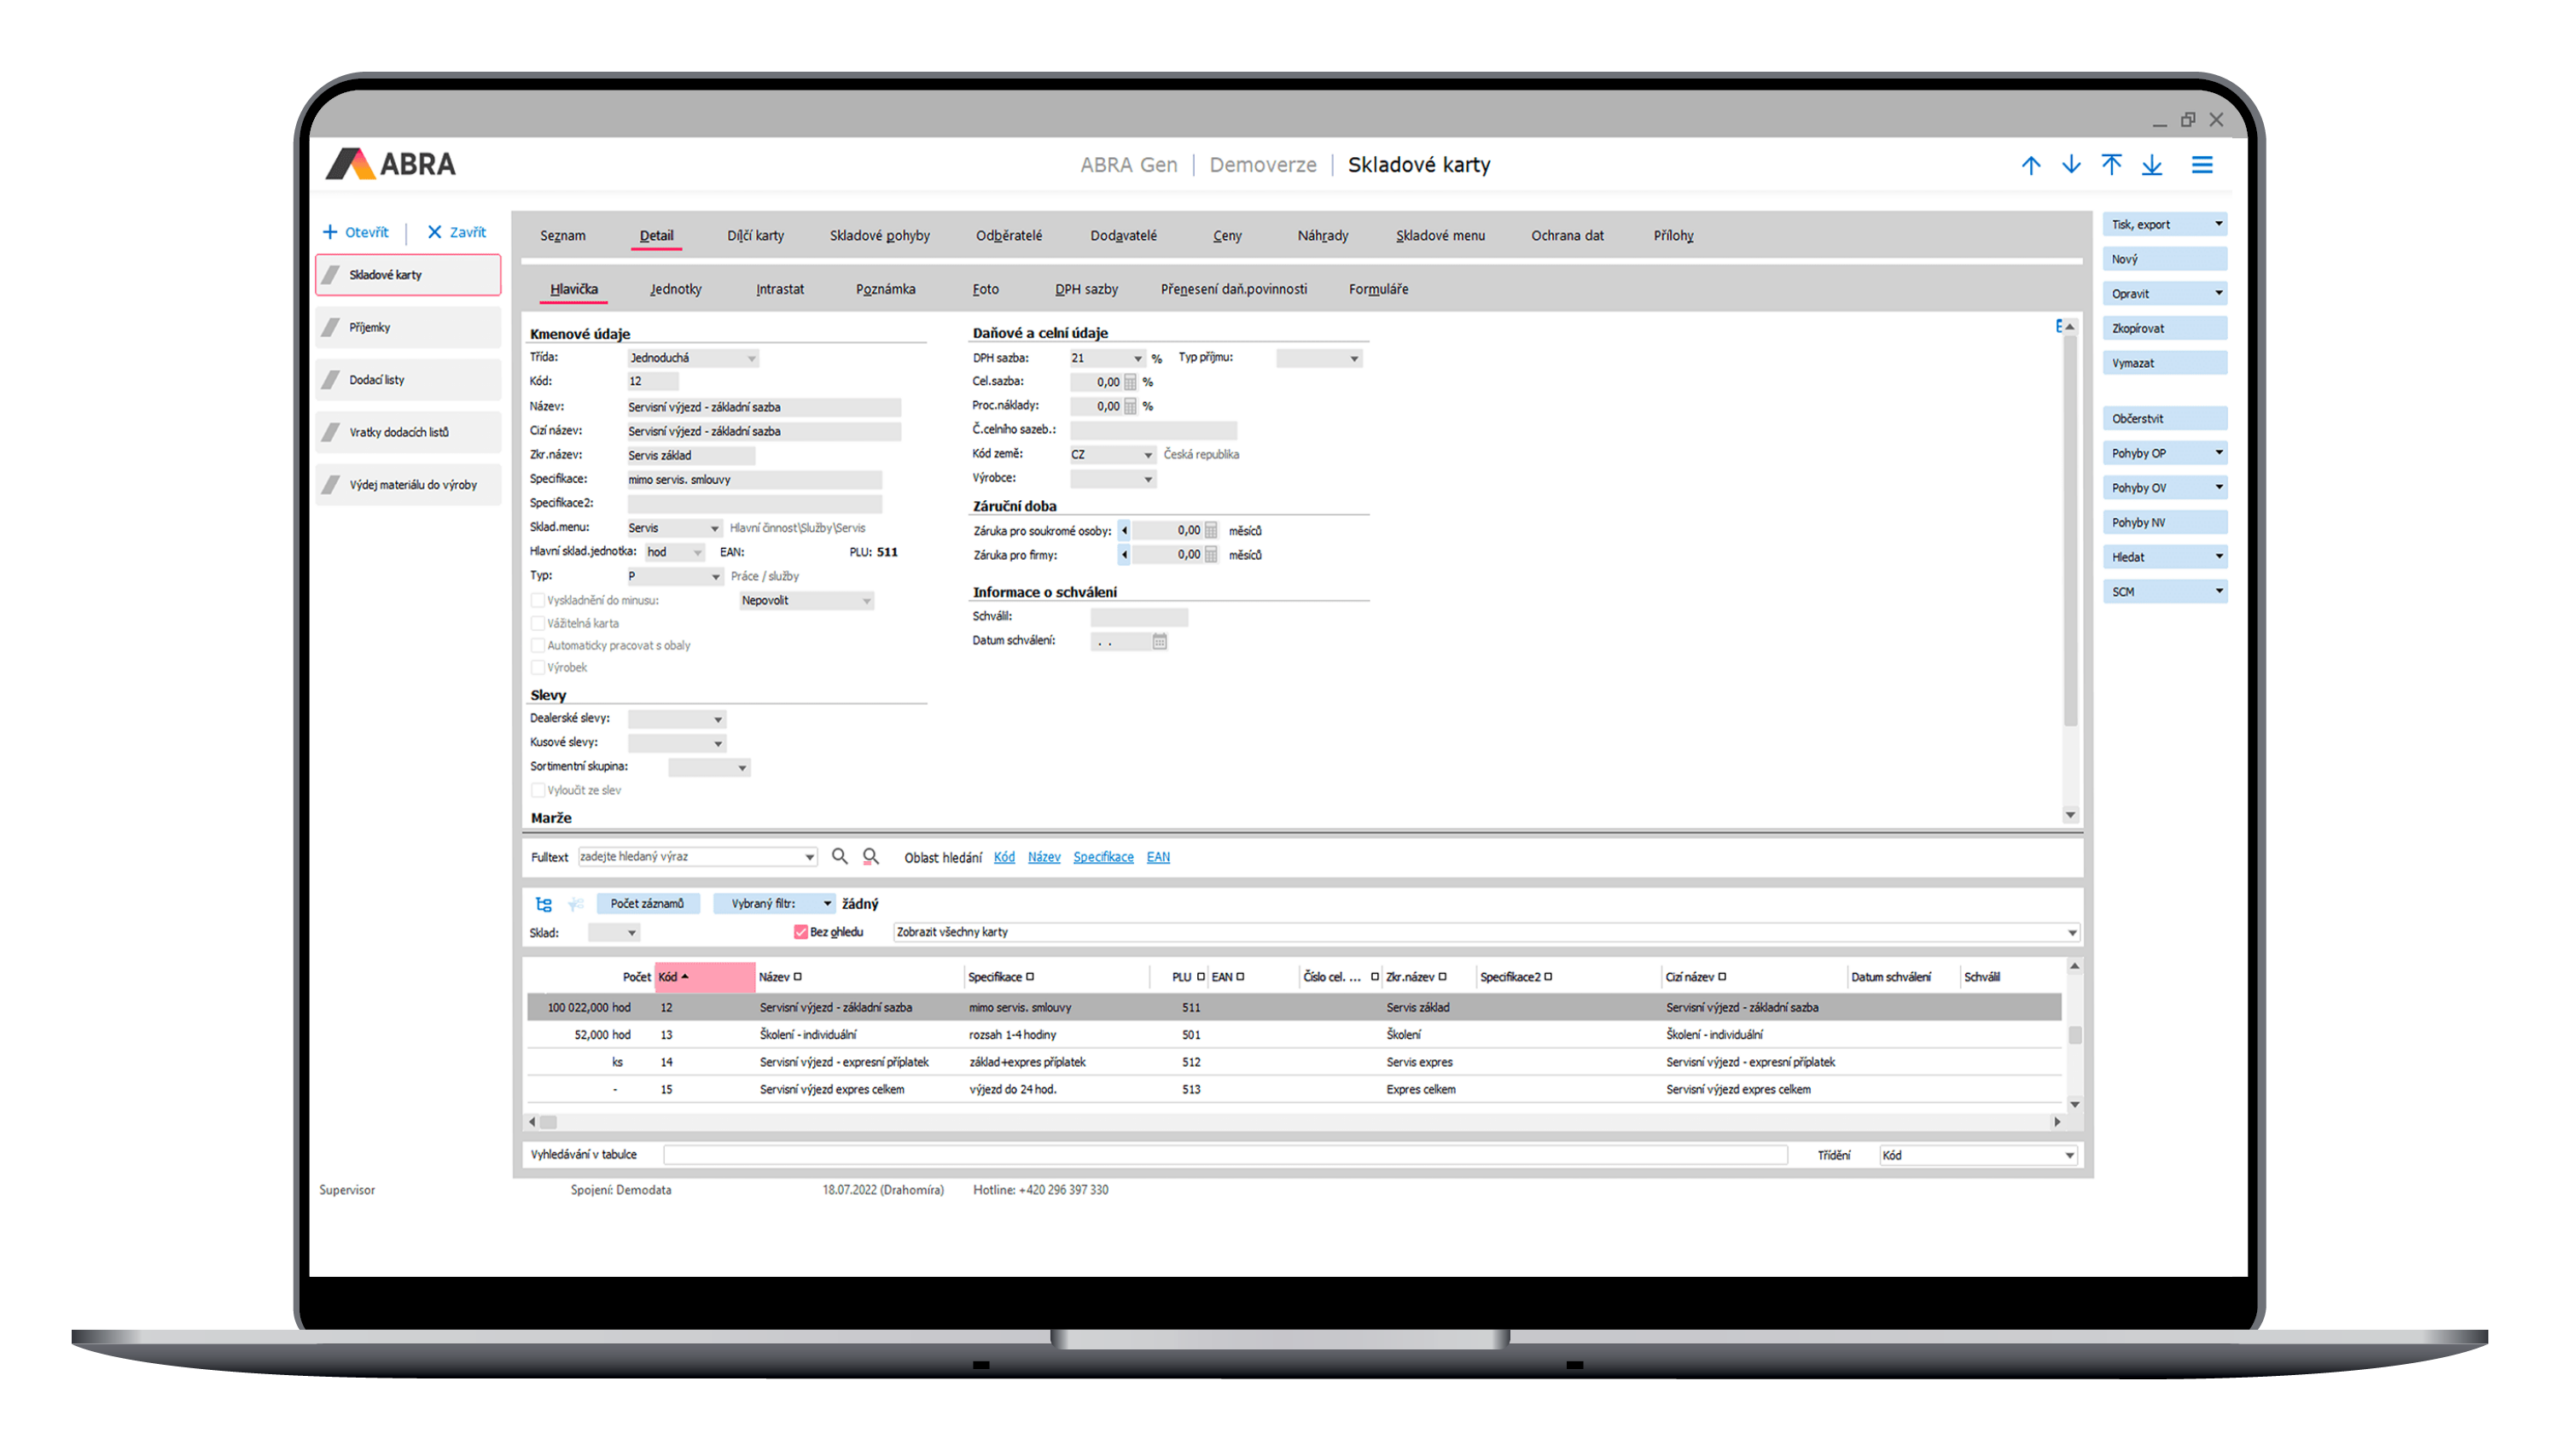Click the tree structure icon beside Počet záznamů

pyautogui.click(x=544, y=903)
